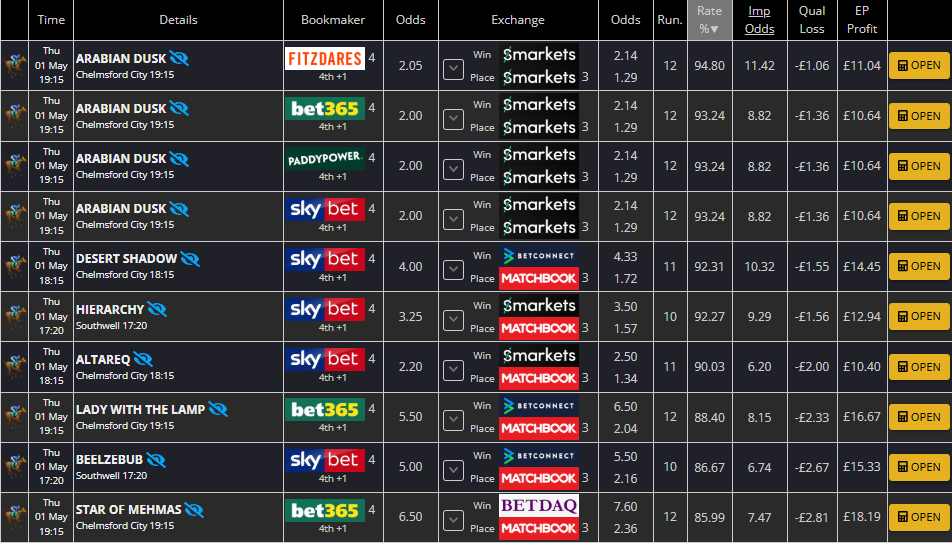Expand the exchange dropdown for Star of Mehmas

click(453, 517)
